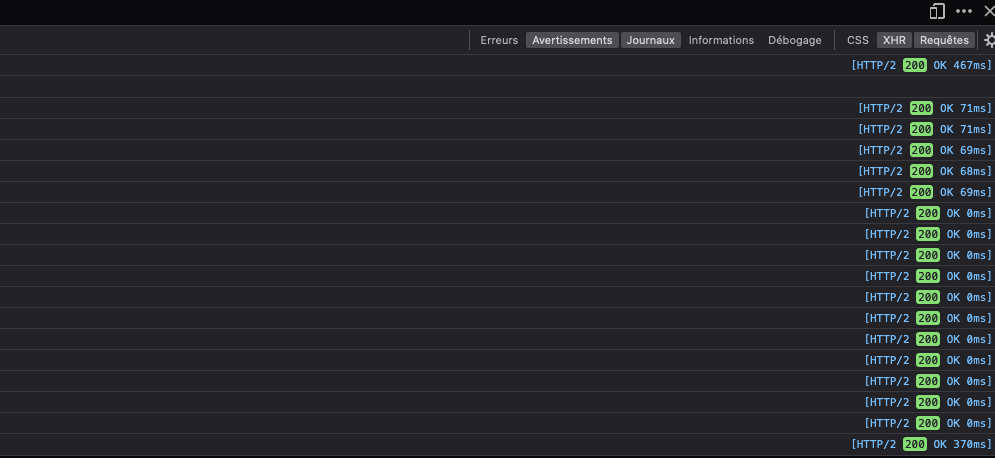Open the three-dots devtools options menu
Screen dimensions: 995x458
click(x=964, y=11)
